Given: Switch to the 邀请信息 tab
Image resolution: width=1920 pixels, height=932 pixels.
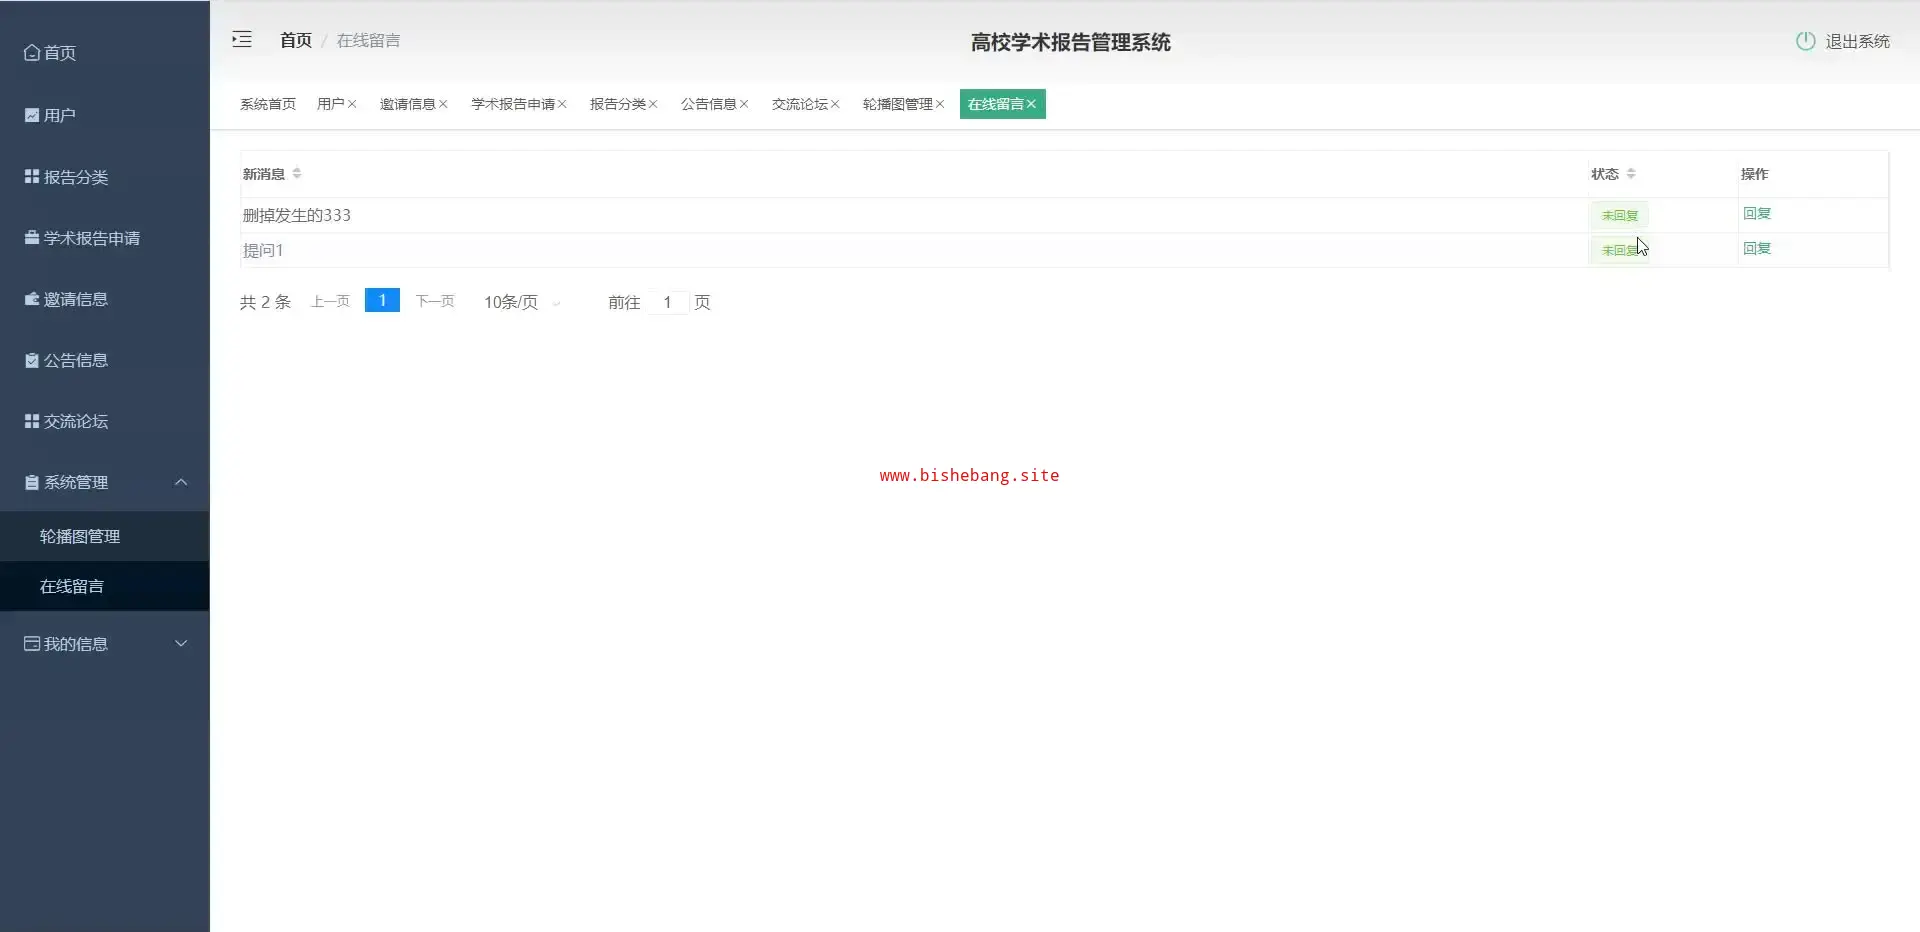Looking at the screenshot, I should point(407,104).
